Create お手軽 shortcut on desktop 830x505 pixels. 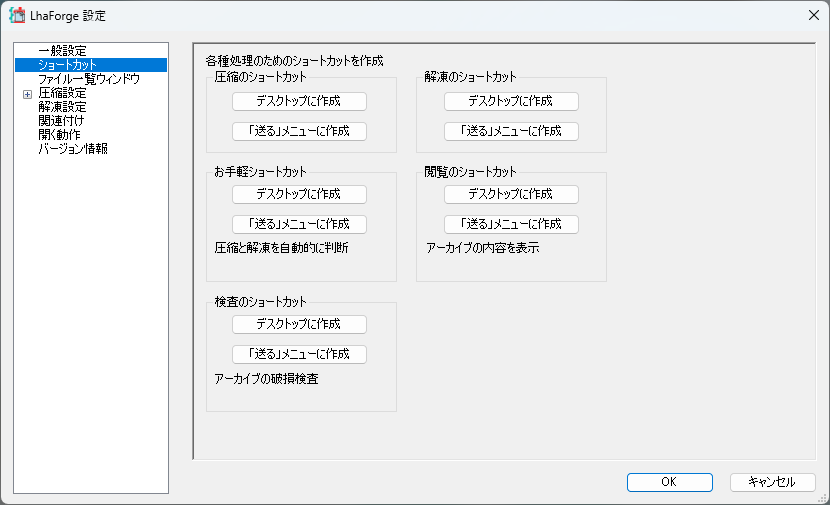click(x=299, y=194)
